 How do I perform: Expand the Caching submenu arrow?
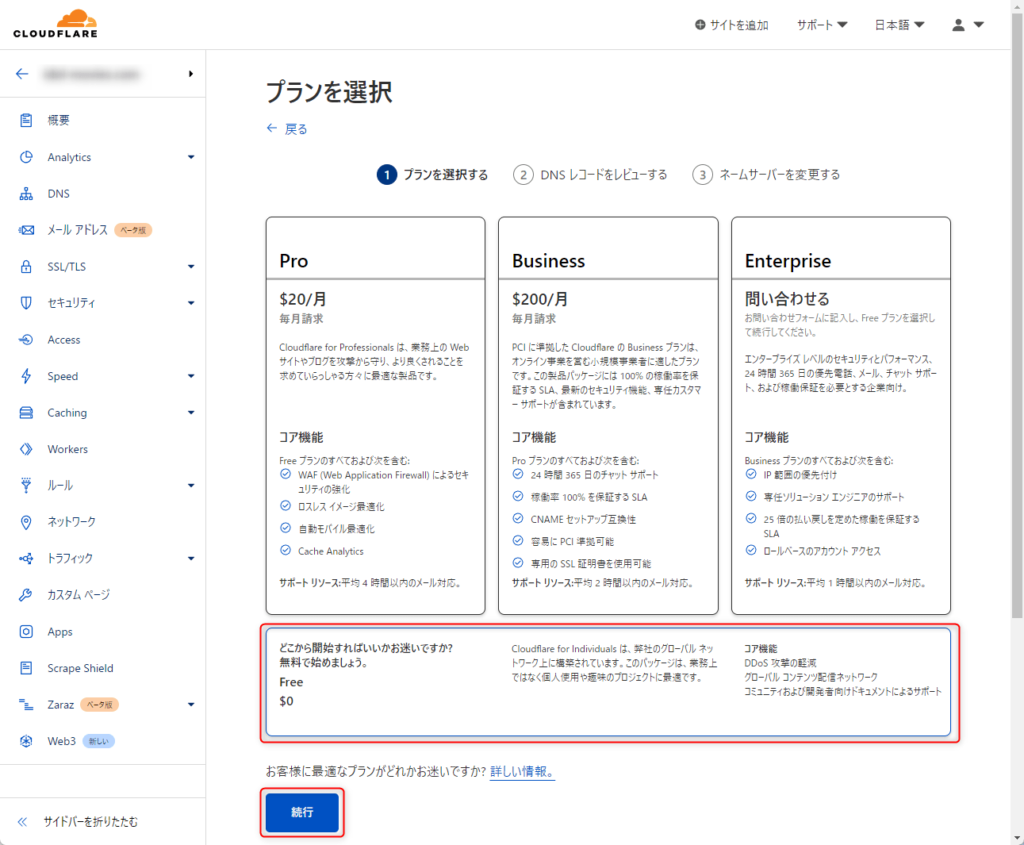coord(191,413)
